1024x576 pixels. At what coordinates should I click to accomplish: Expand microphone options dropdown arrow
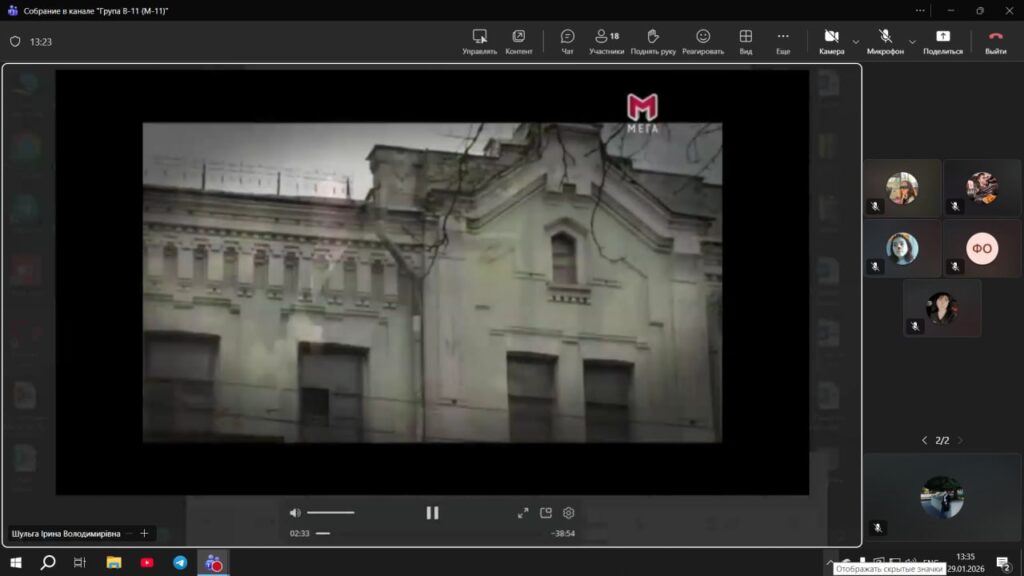coord(911,42)
